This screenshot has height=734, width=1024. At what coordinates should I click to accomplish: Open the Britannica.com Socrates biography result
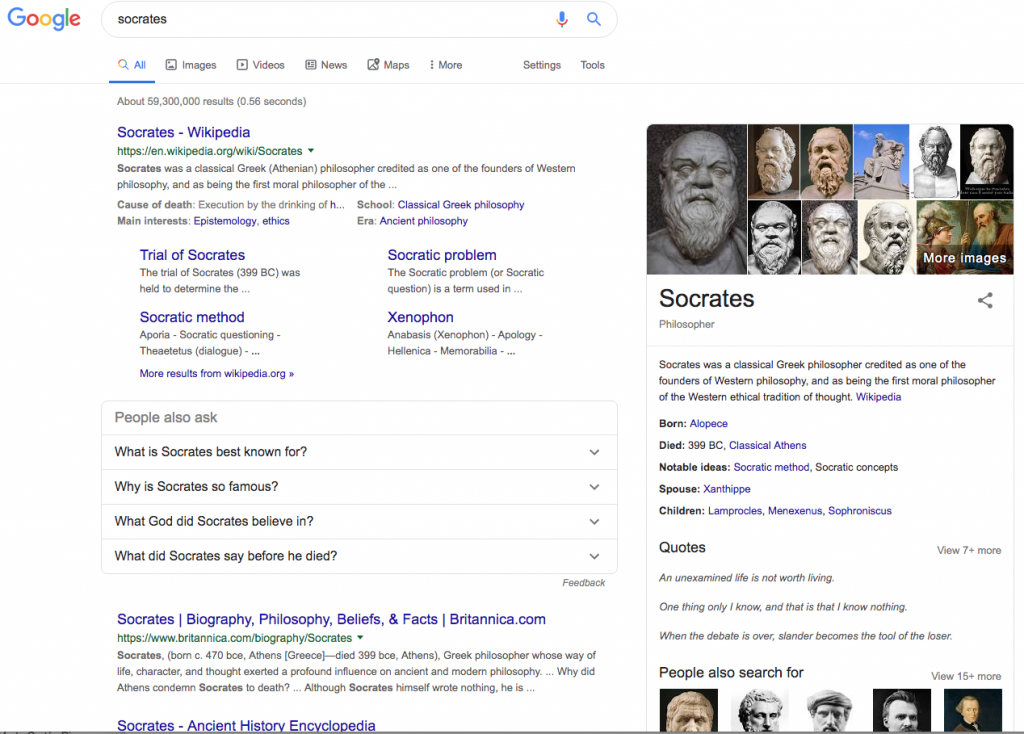331,619
